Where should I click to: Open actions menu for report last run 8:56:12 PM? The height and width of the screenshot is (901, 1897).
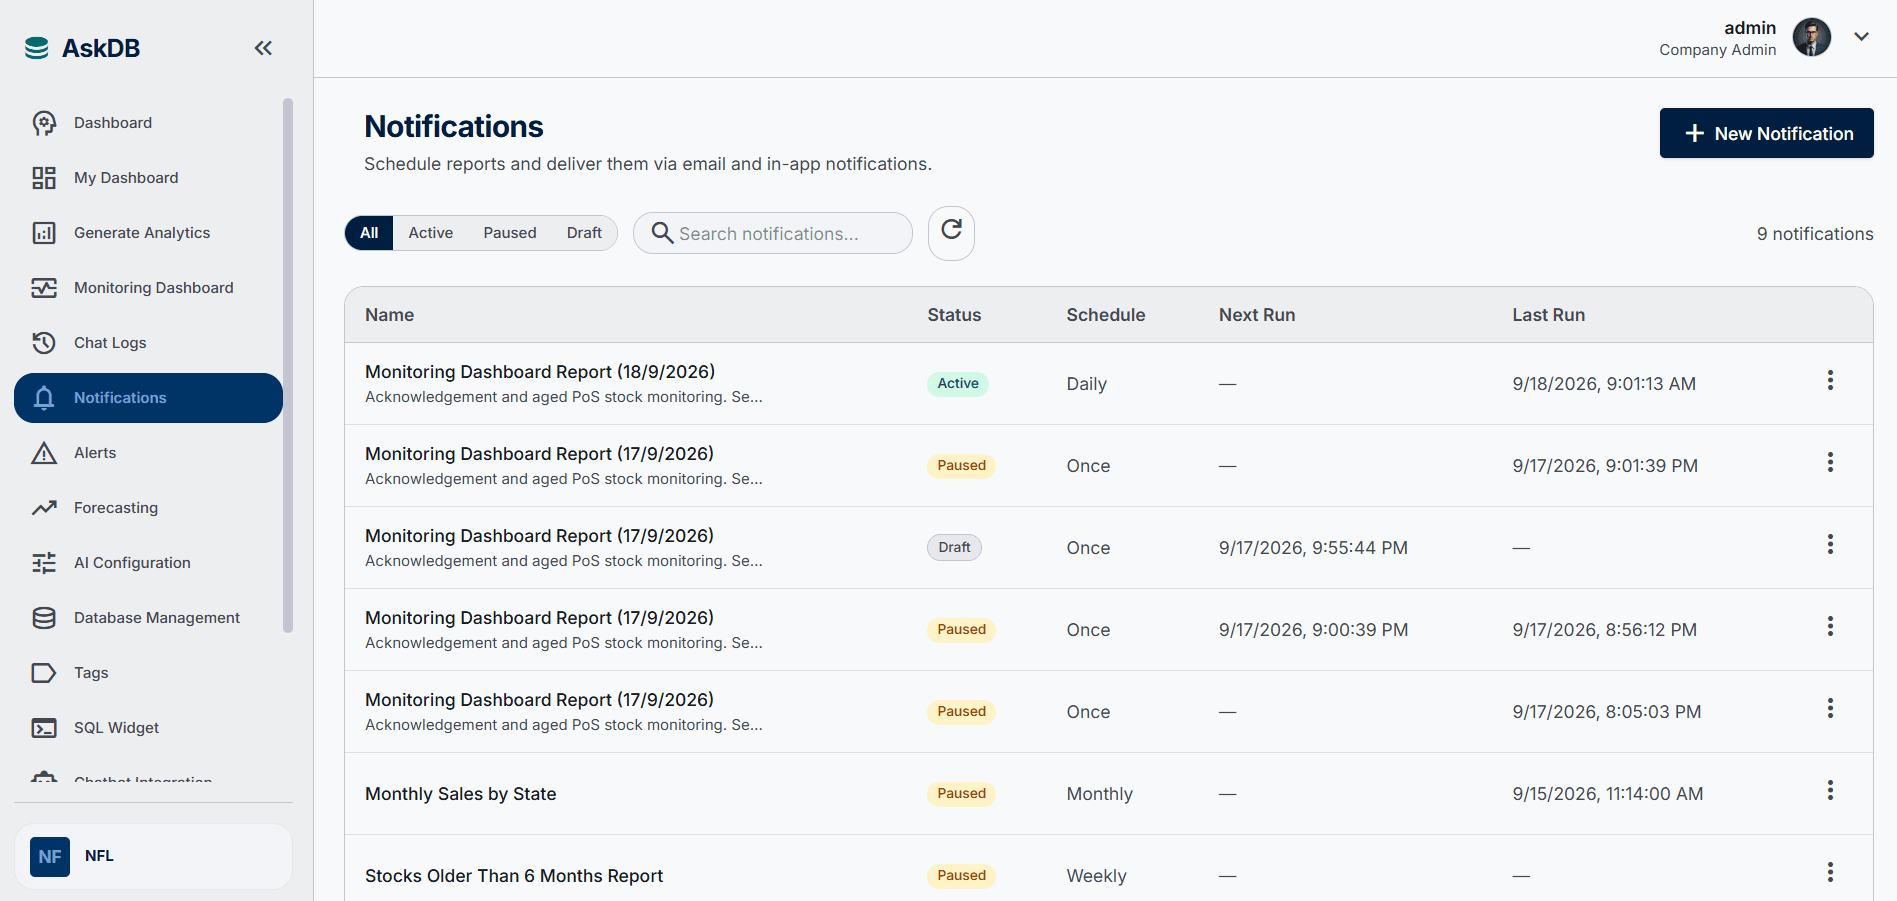click(1830, 626)
